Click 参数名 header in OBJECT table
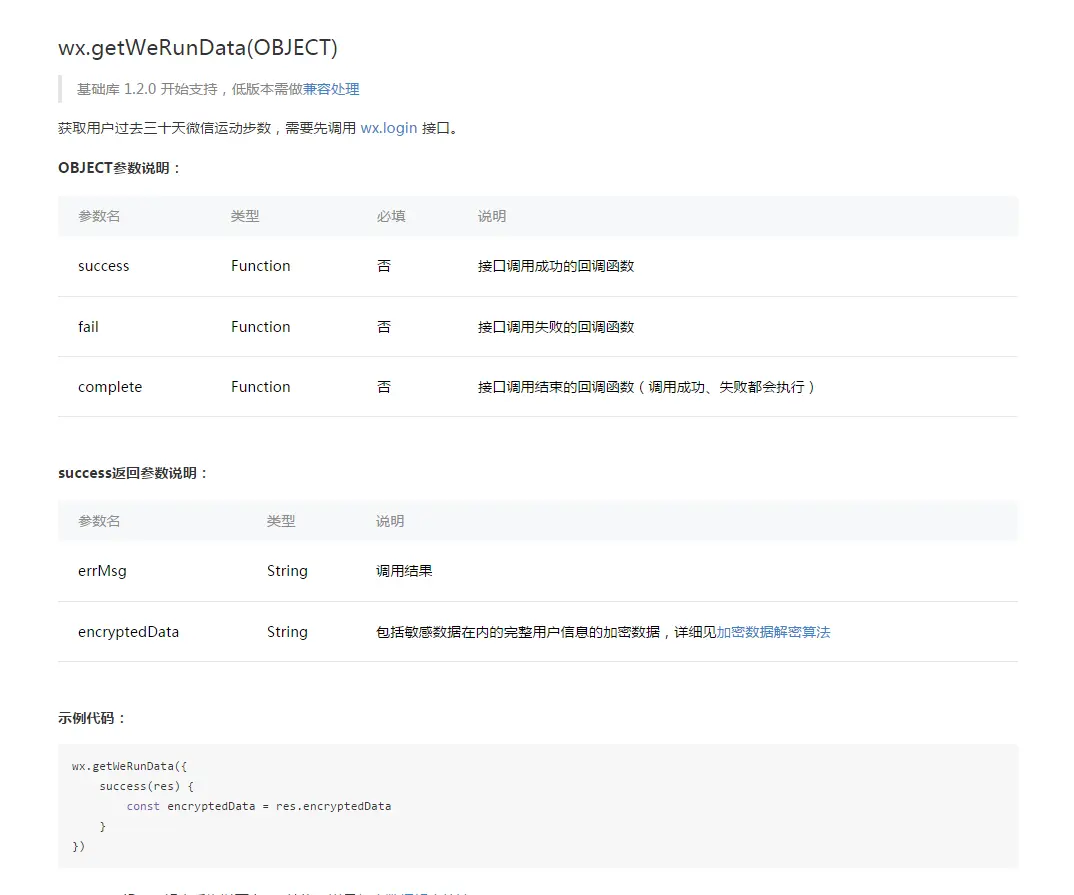 coord(99,216)
